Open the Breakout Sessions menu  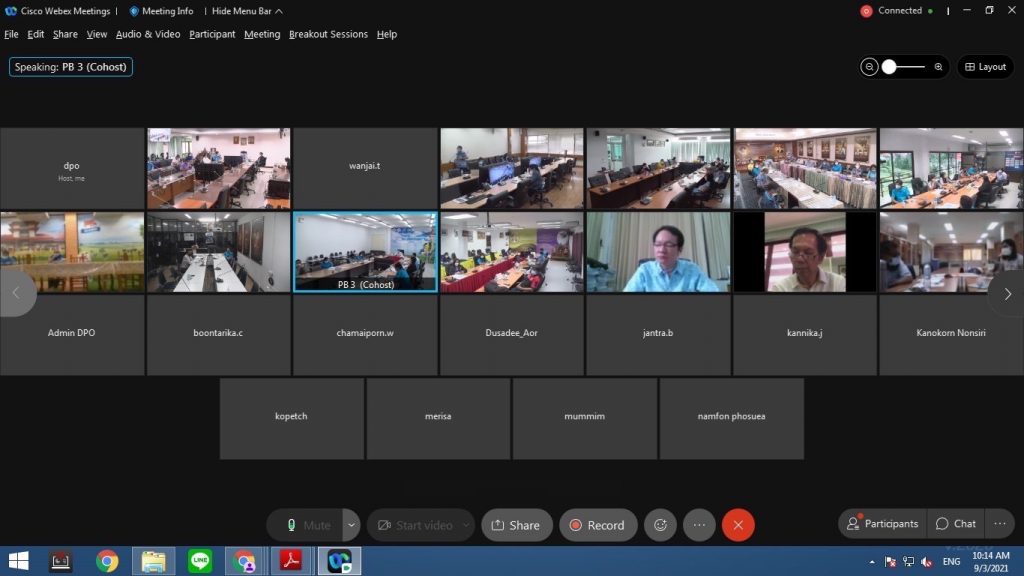[x=328, y=34]
